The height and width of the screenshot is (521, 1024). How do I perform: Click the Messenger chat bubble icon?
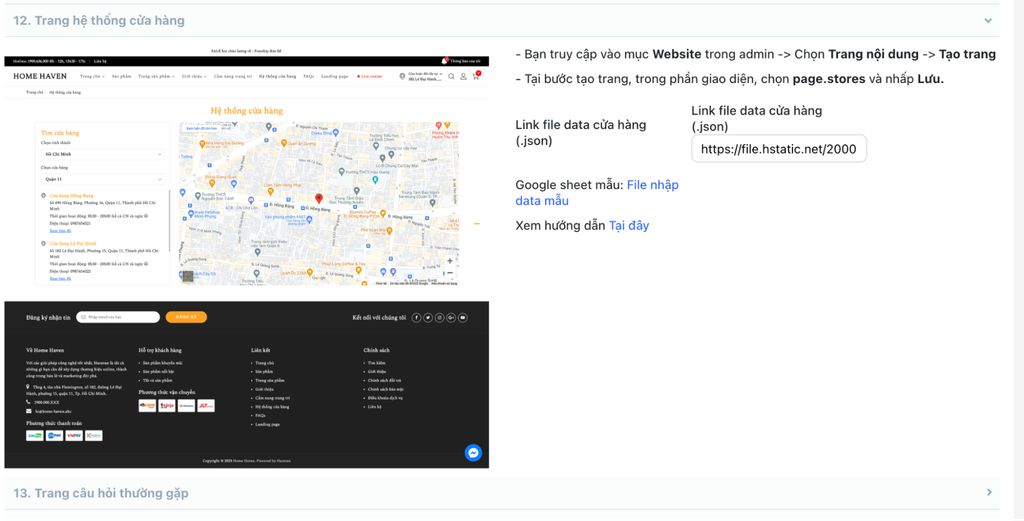click(473, 453)
